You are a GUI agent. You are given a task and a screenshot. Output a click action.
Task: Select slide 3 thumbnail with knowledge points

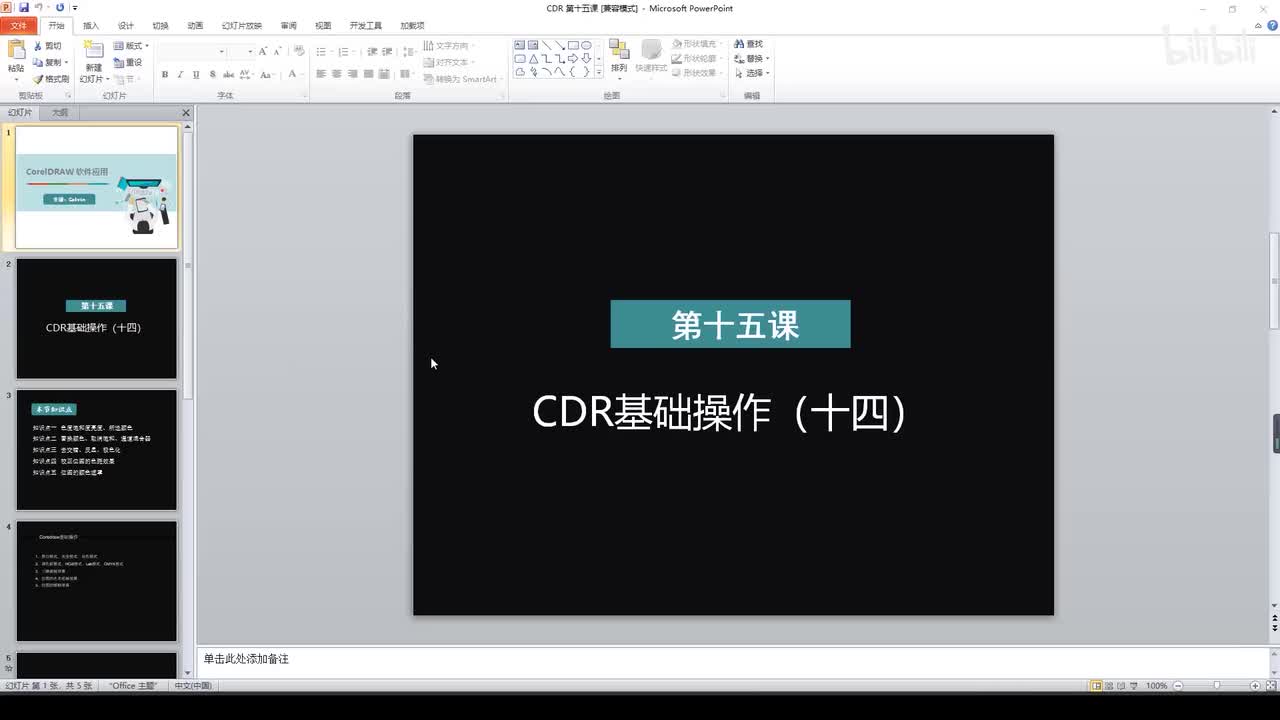coord(96,450)
